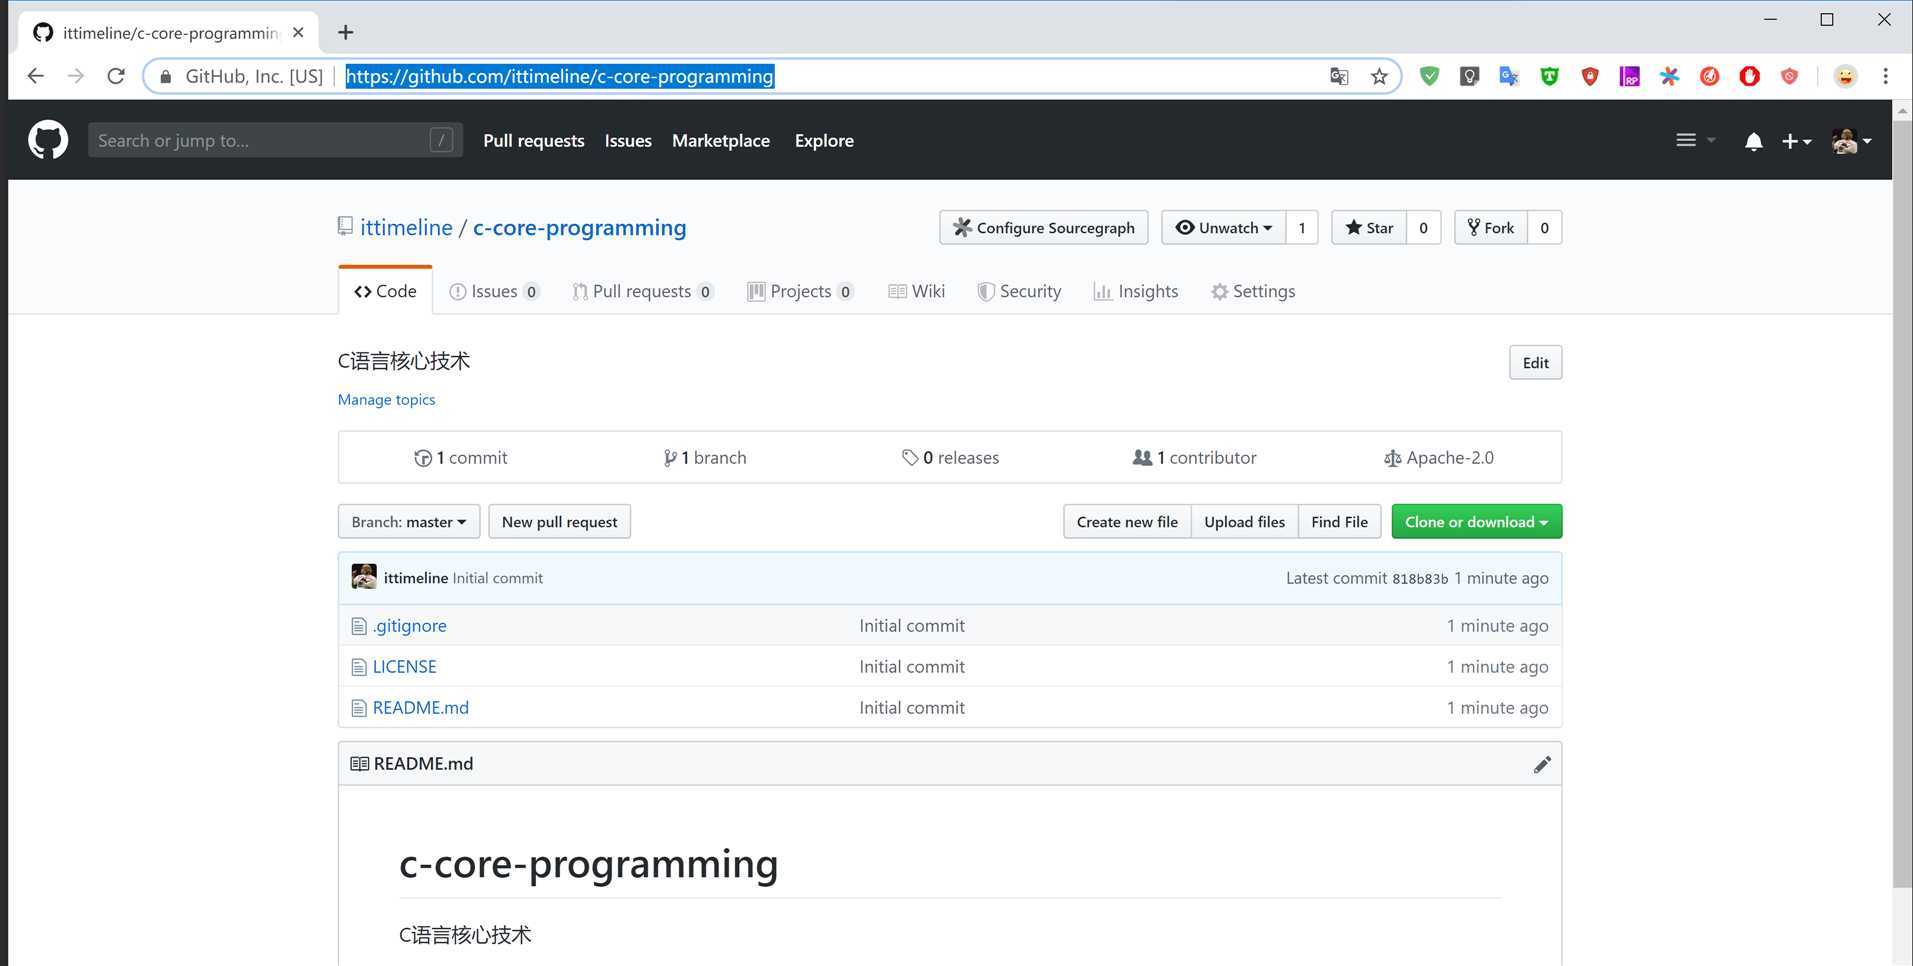Expand the Branch: master dropdown
Screen dimensions: 1913x966
[409, 522]
